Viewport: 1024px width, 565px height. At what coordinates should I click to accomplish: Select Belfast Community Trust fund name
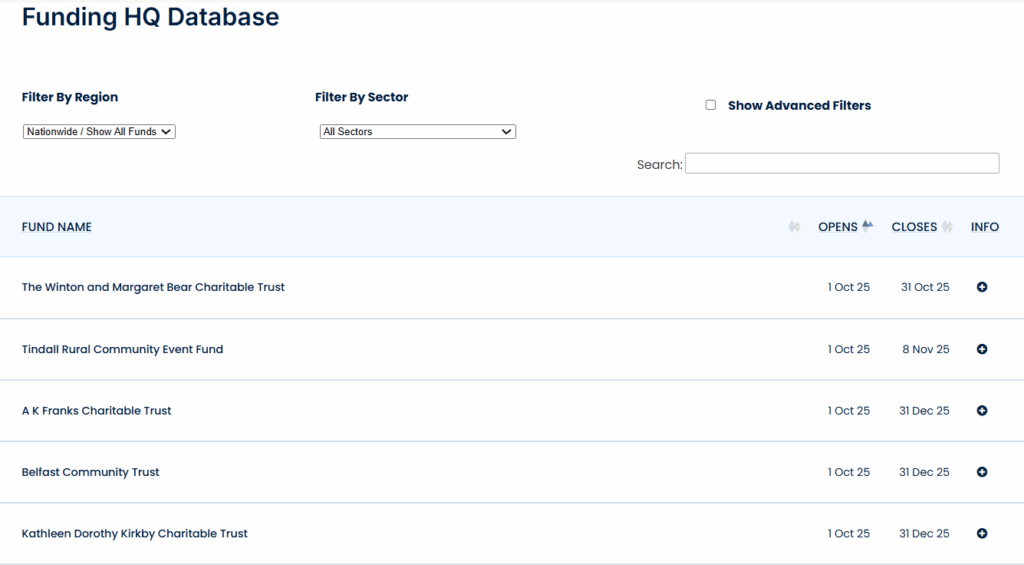pyautogui.click(x=90, y=472)
